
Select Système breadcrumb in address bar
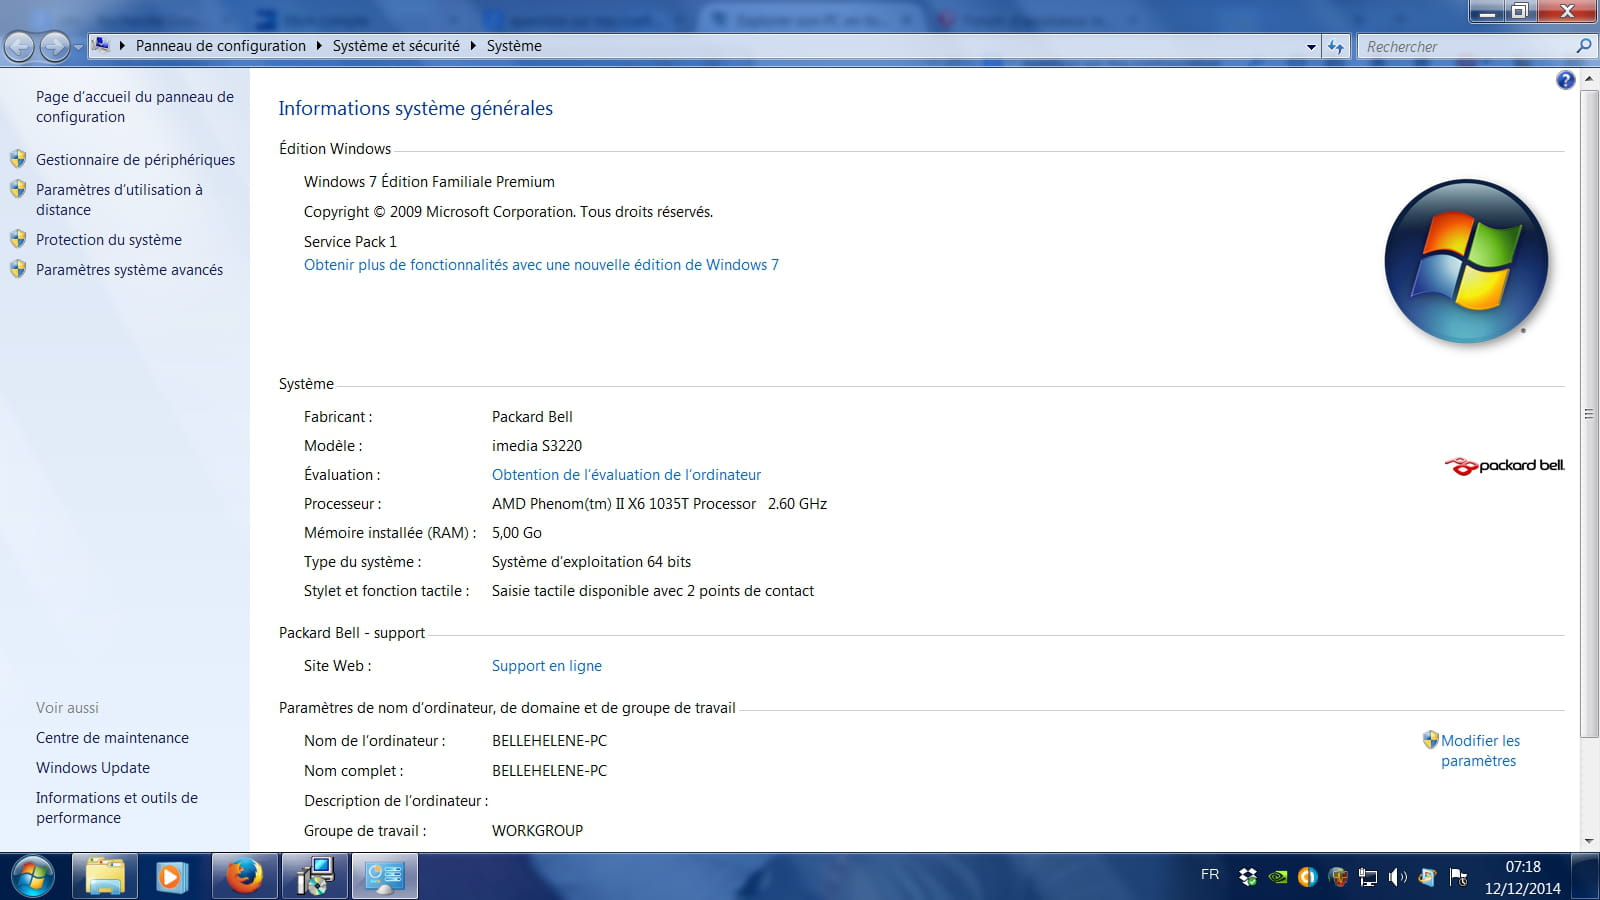[x=514, y=46]
